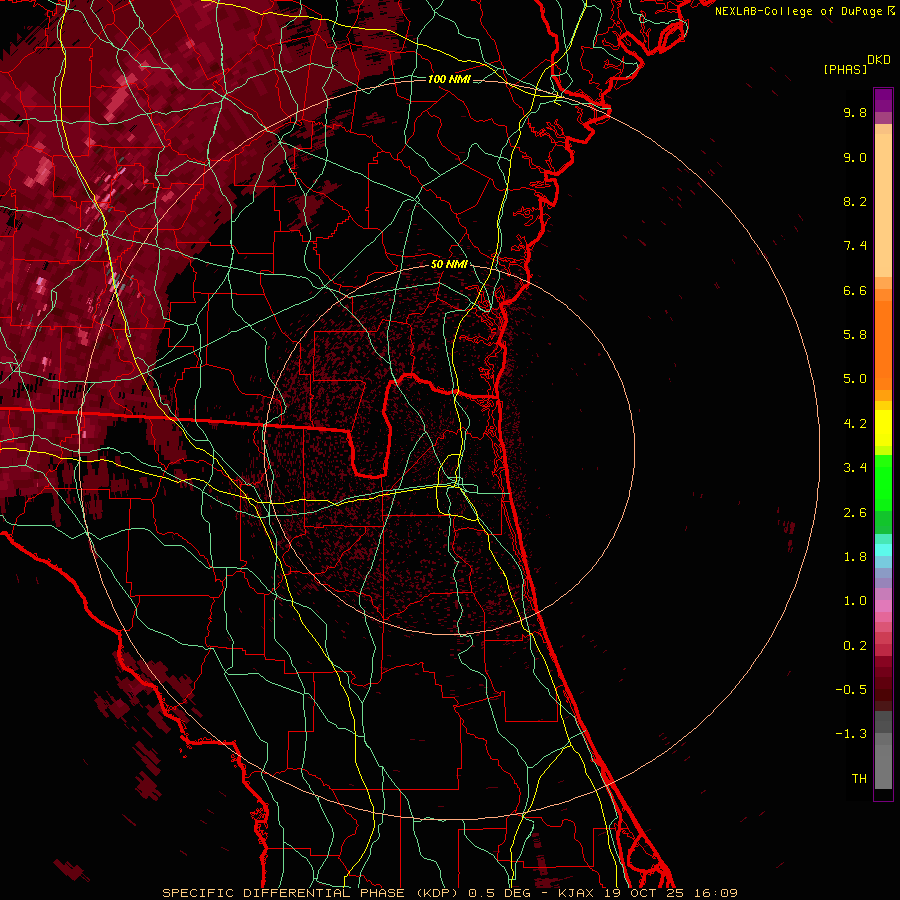This screenshot has height=900, width=900.
Task: Click the 9.8 value on the color scale
Action: pos(855,112)
